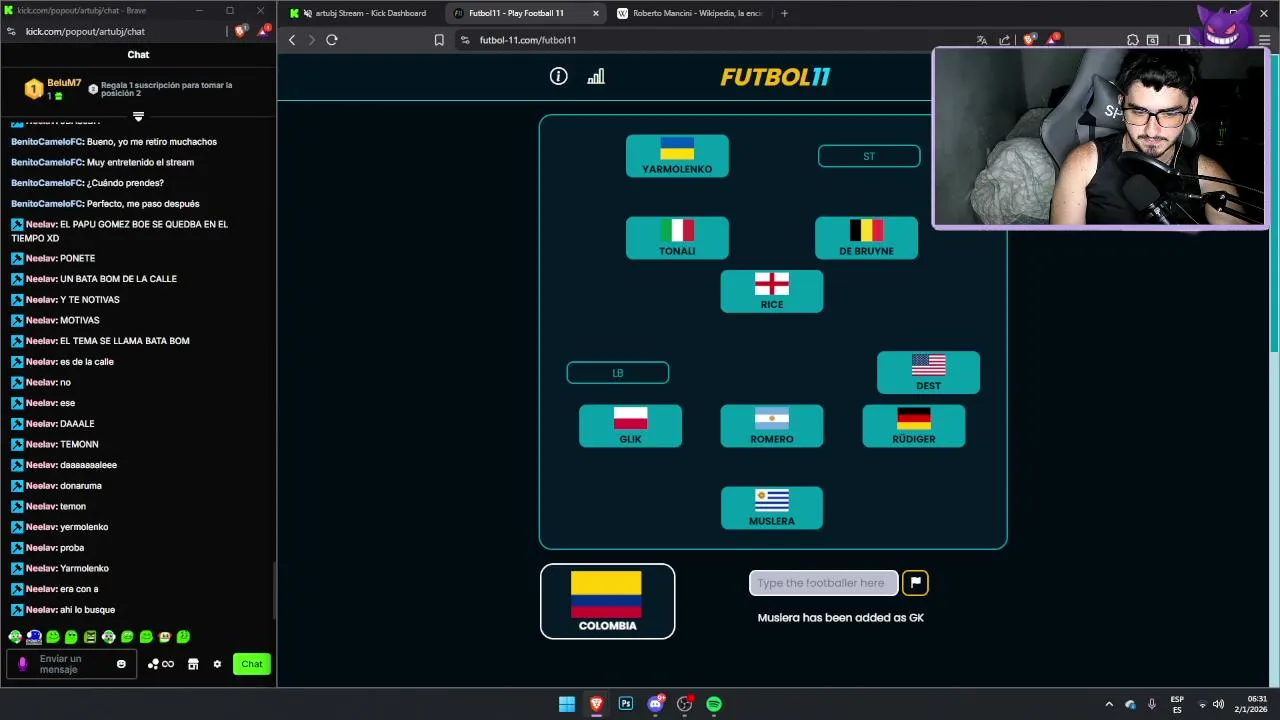Click BenitoCameloFC on the 'Muy entretenido' message
This screenshot has width=1280, height=720.
click(x=46, y=162)
